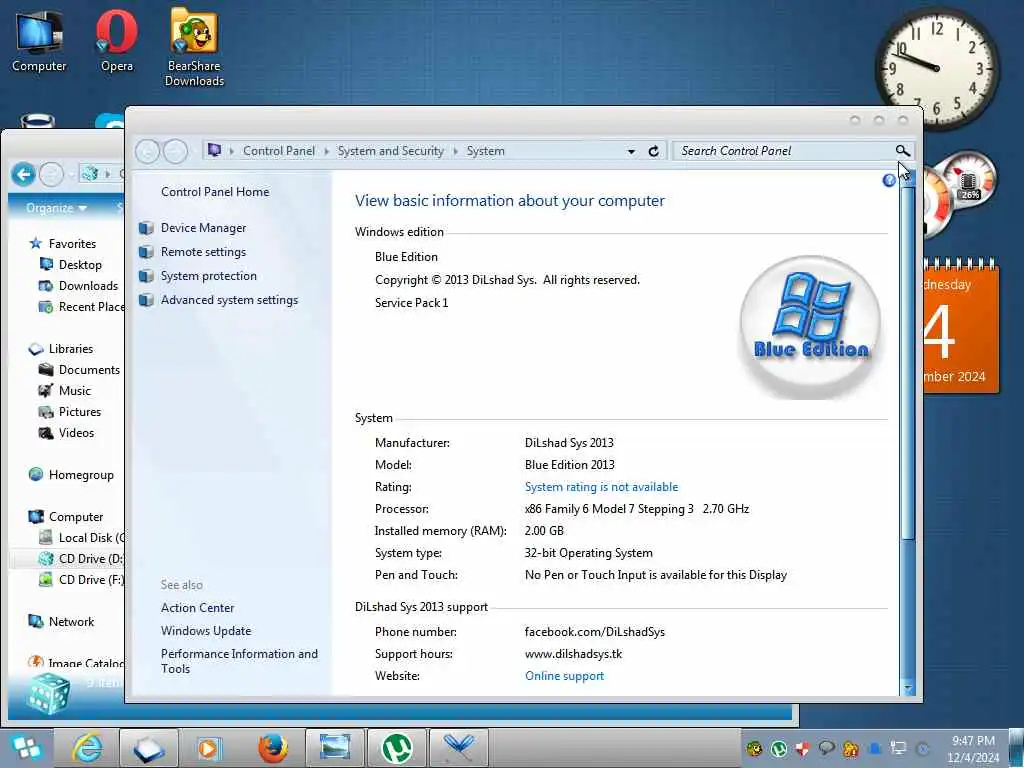Click the address bar computer icon
1024x768 pixels.
click(214, 150)
